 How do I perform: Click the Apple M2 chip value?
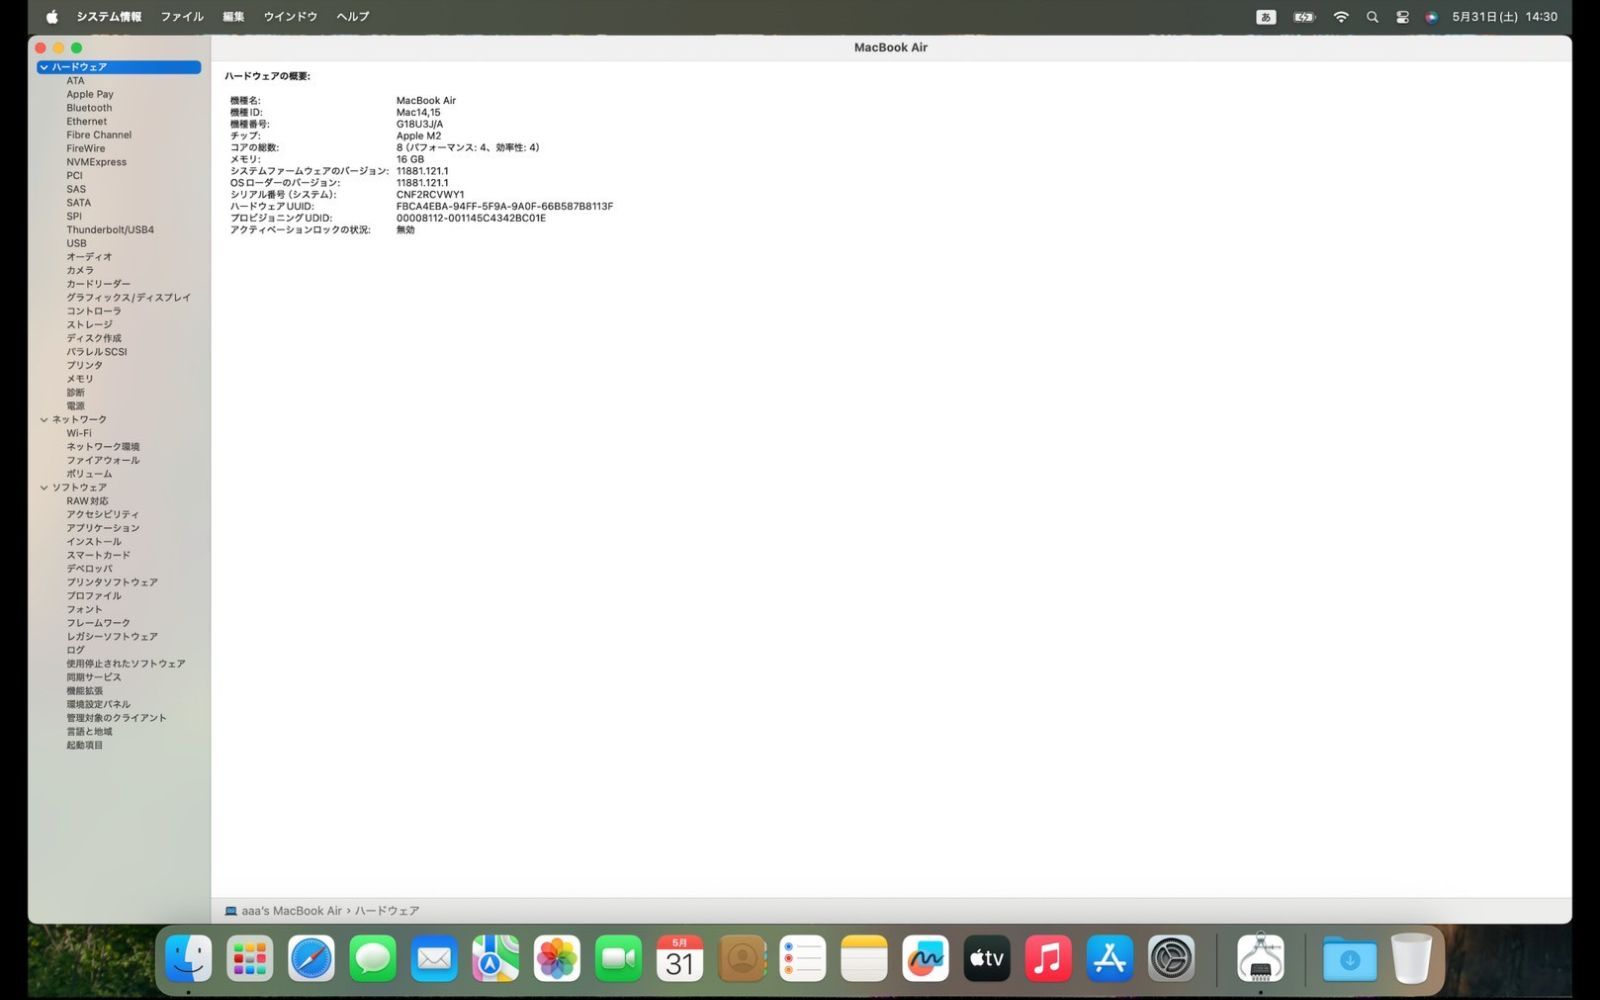(x=418, y=136)
